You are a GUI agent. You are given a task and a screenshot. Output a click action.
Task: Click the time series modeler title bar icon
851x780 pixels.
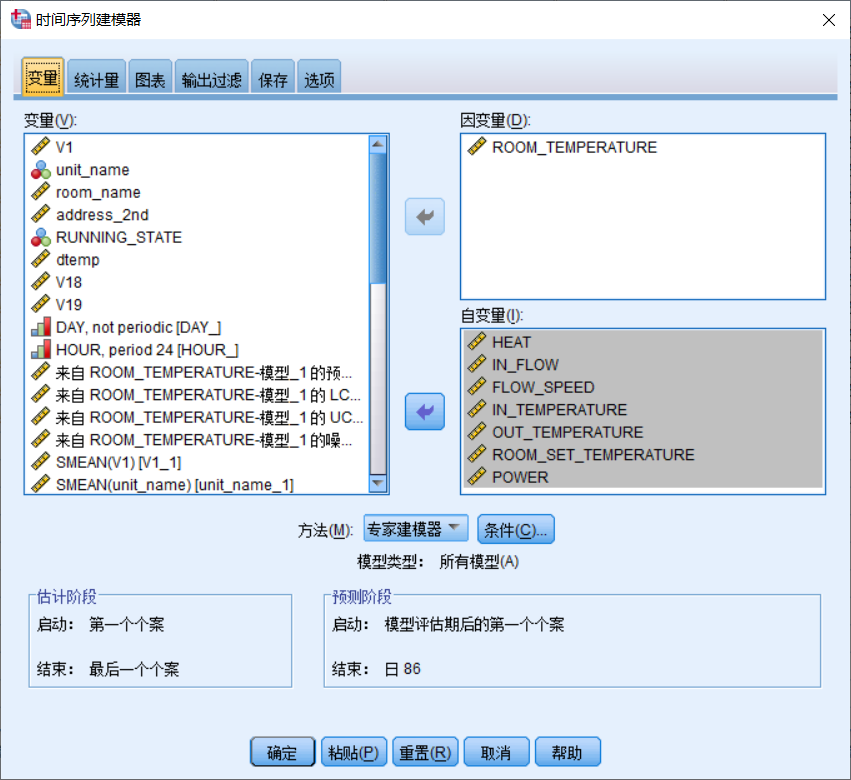tap(21, 20)
